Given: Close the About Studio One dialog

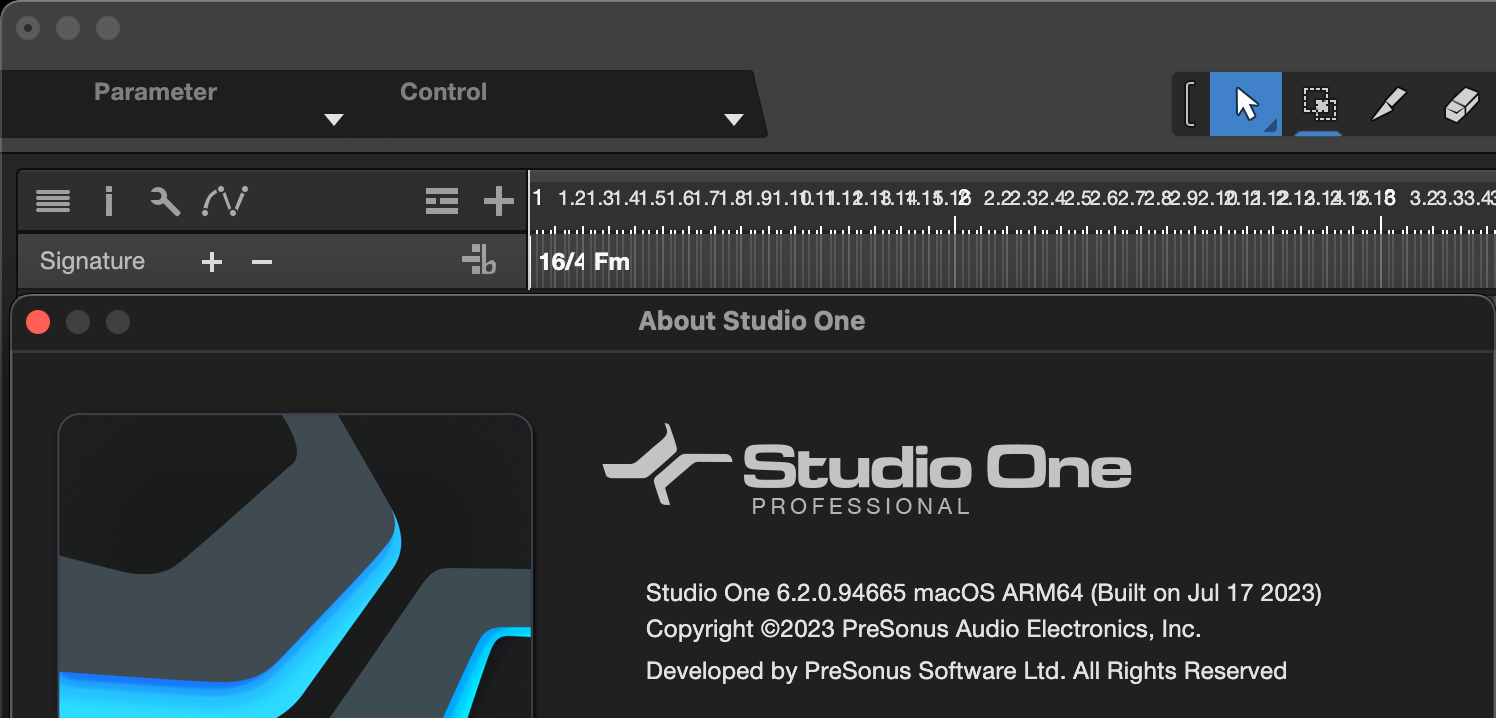Looking at the screenshot, I should point(38,322).
